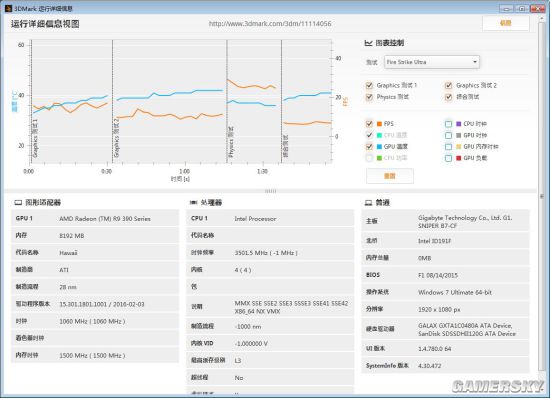The image size is (550, 398).
Task: Click the general laptop icon
Action: pyautogui.click(x=368, y=203)
